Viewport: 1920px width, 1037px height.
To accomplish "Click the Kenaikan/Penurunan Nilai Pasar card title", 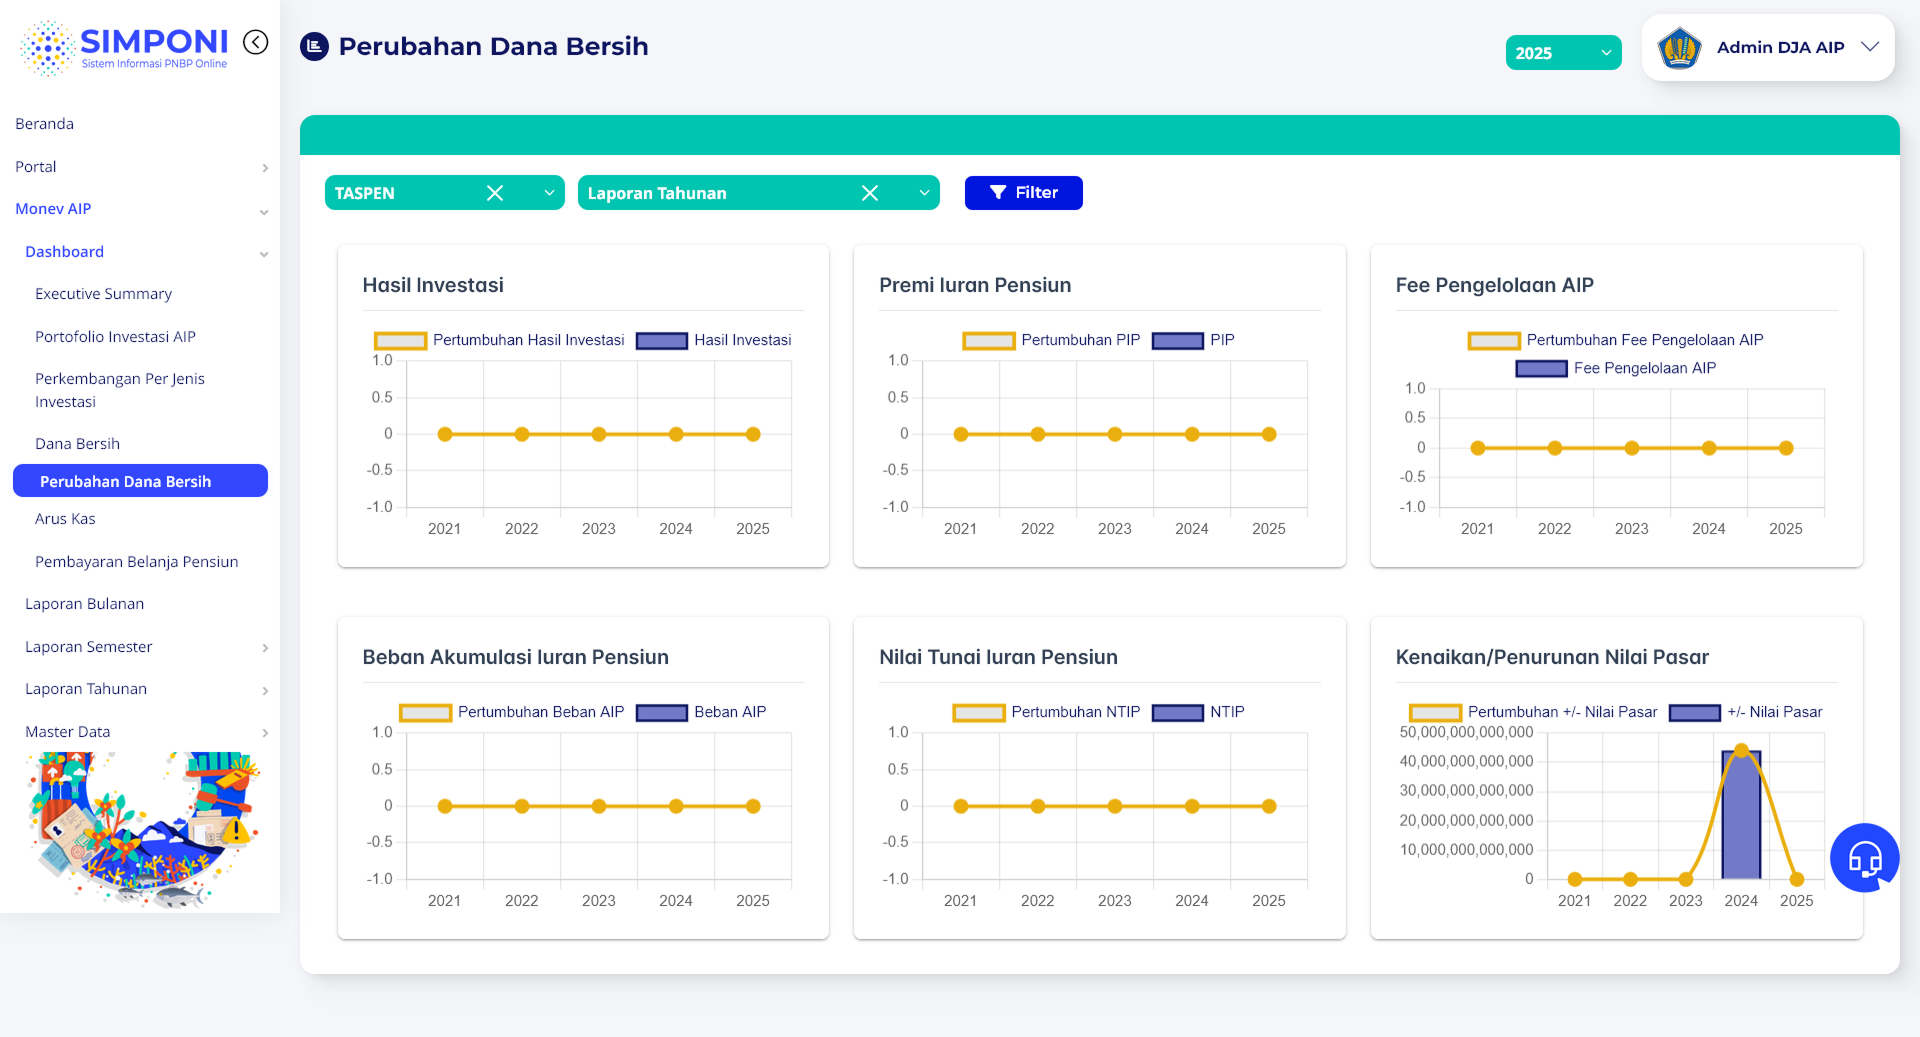I will pos(1552,657).
